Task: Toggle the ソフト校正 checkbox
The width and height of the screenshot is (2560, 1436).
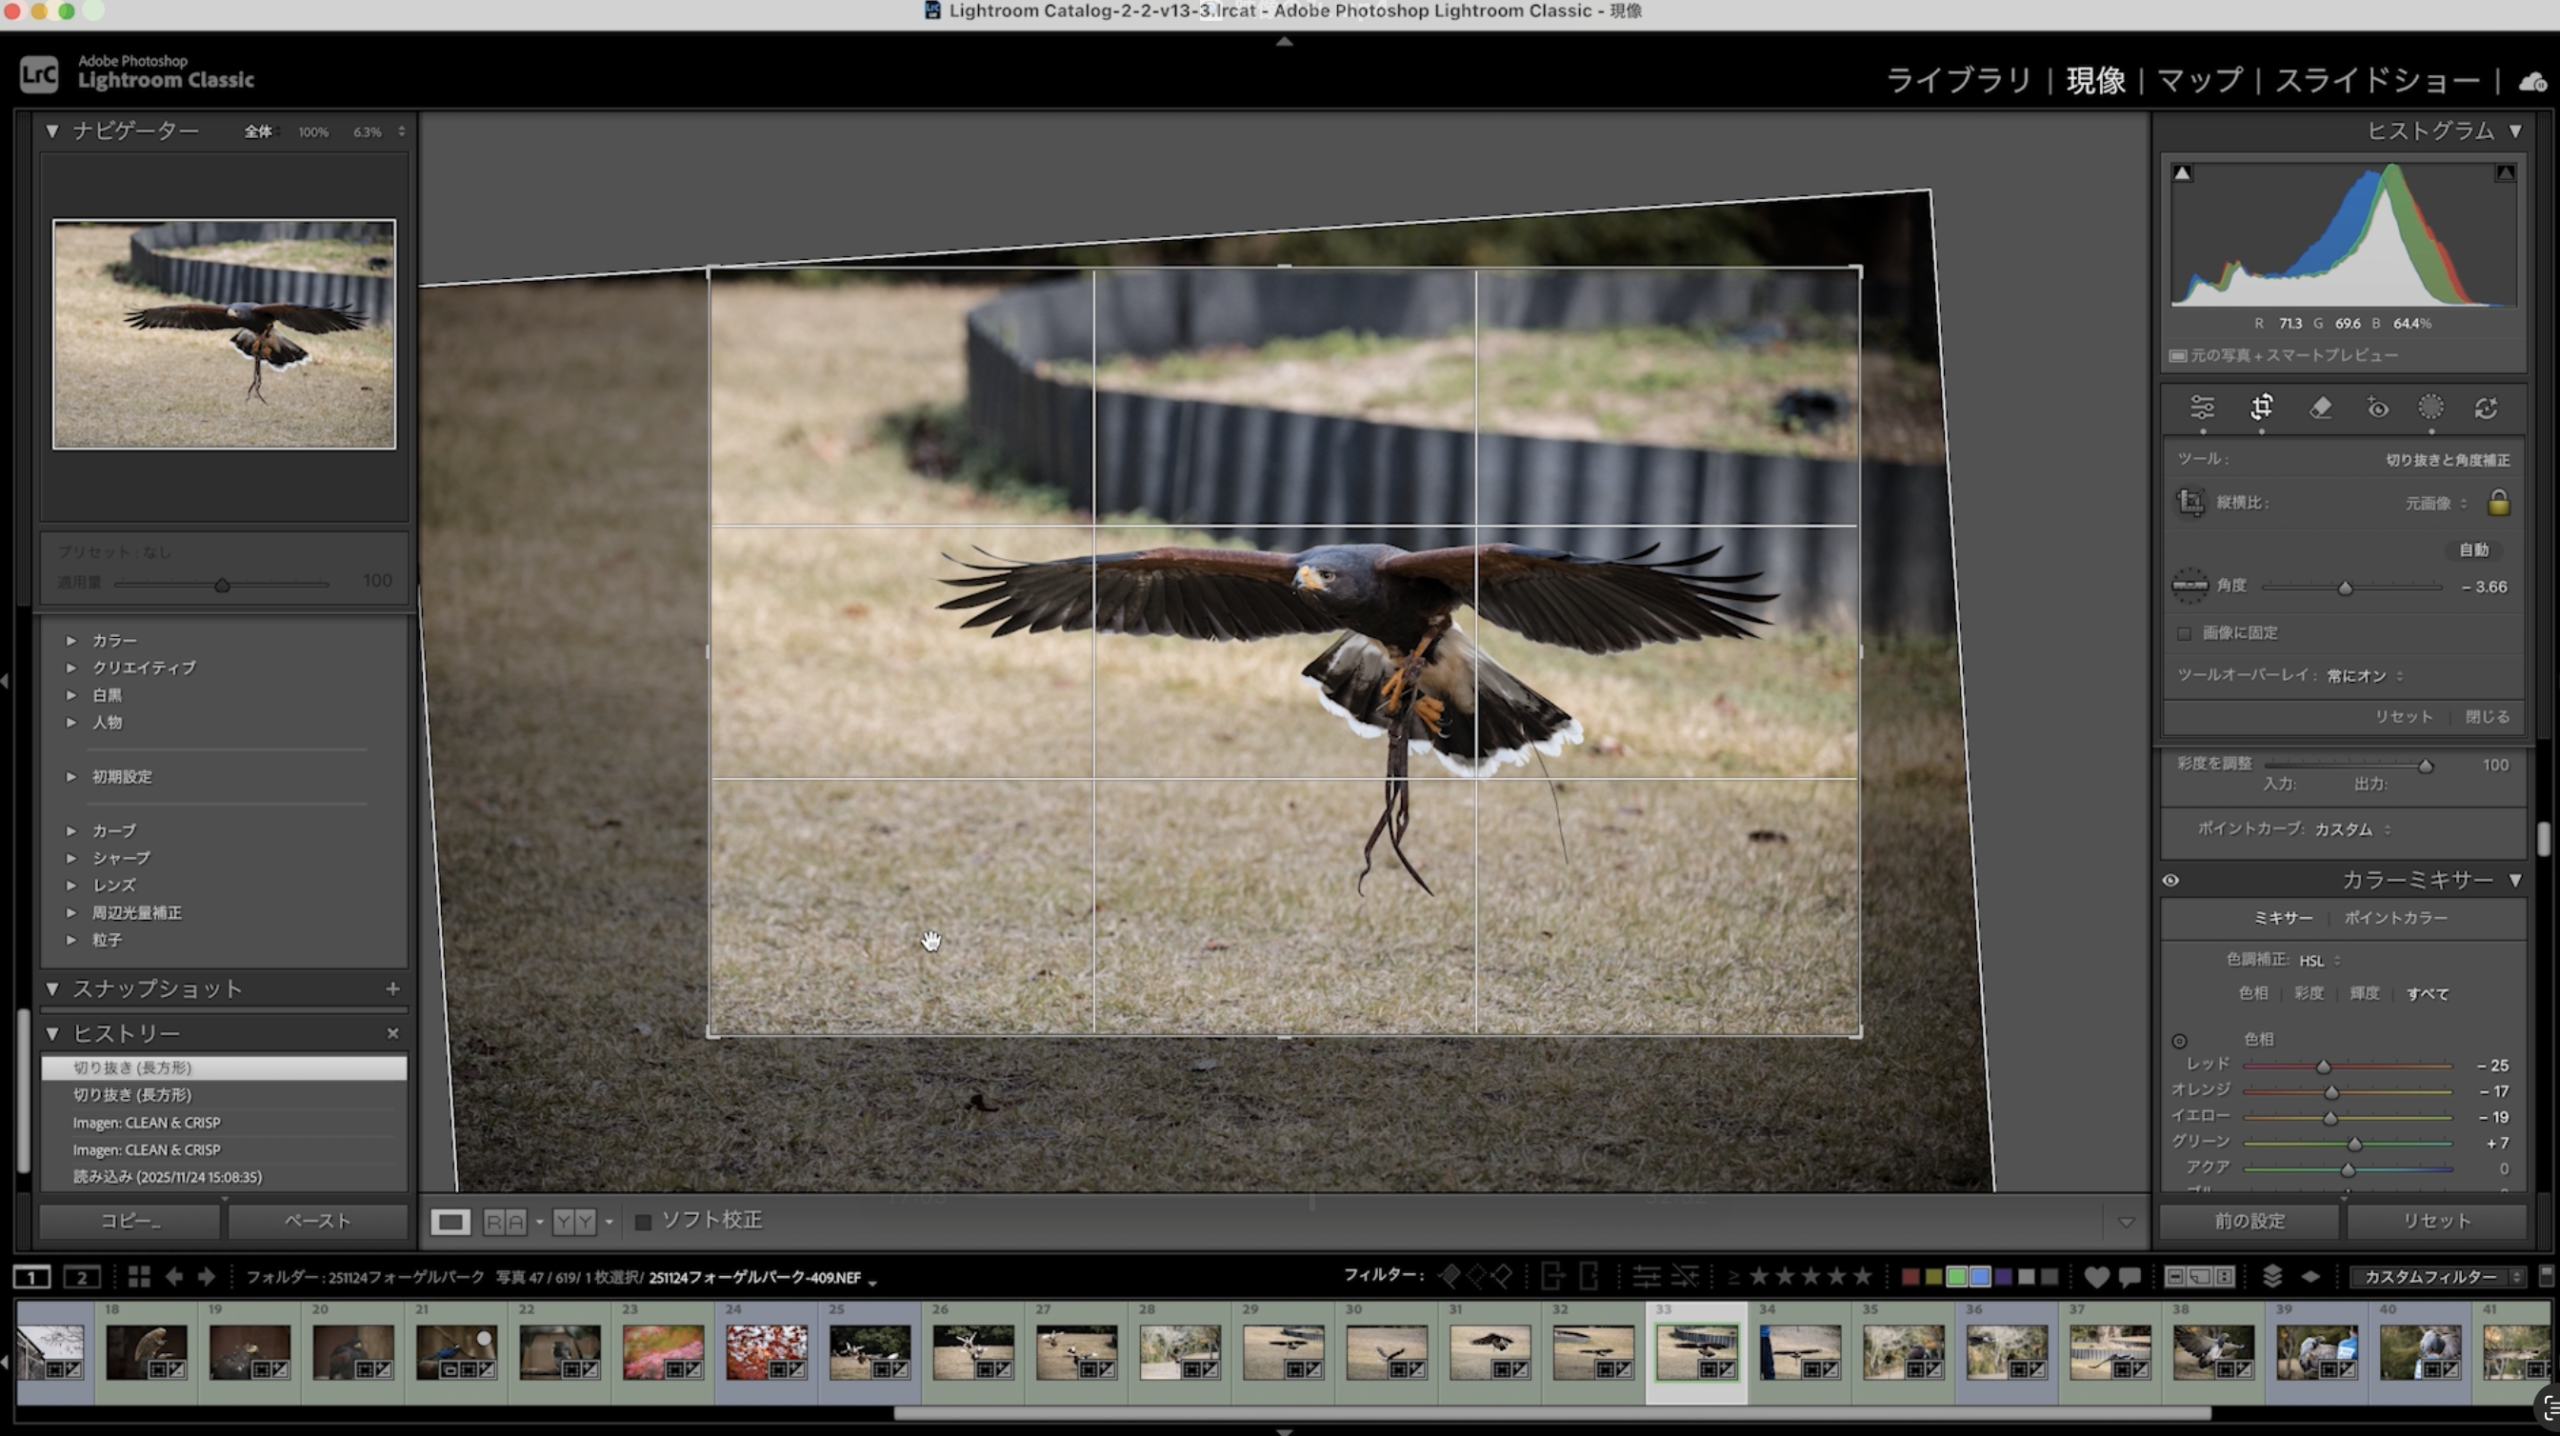Action: pyautogui.click(x=644, y=1221)
